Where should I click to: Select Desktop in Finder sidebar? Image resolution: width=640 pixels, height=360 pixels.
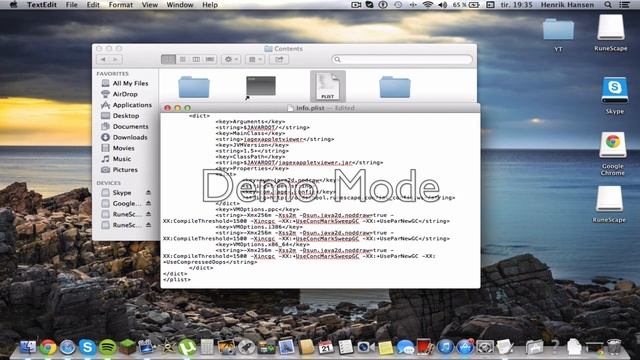pyautogui.click(x=125, y=116)
